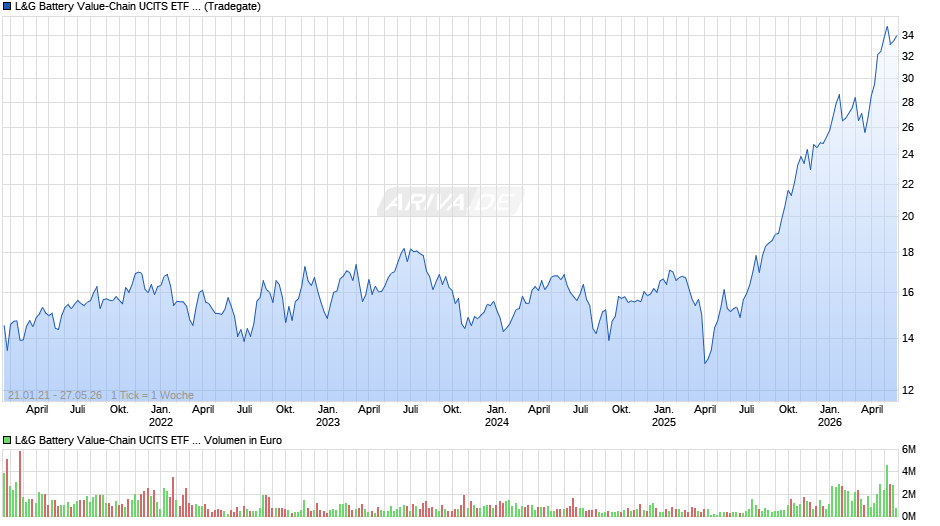This screenshot has height=526, width=940.
Task: Click the price axis label '34'
Action: (908, 35)
